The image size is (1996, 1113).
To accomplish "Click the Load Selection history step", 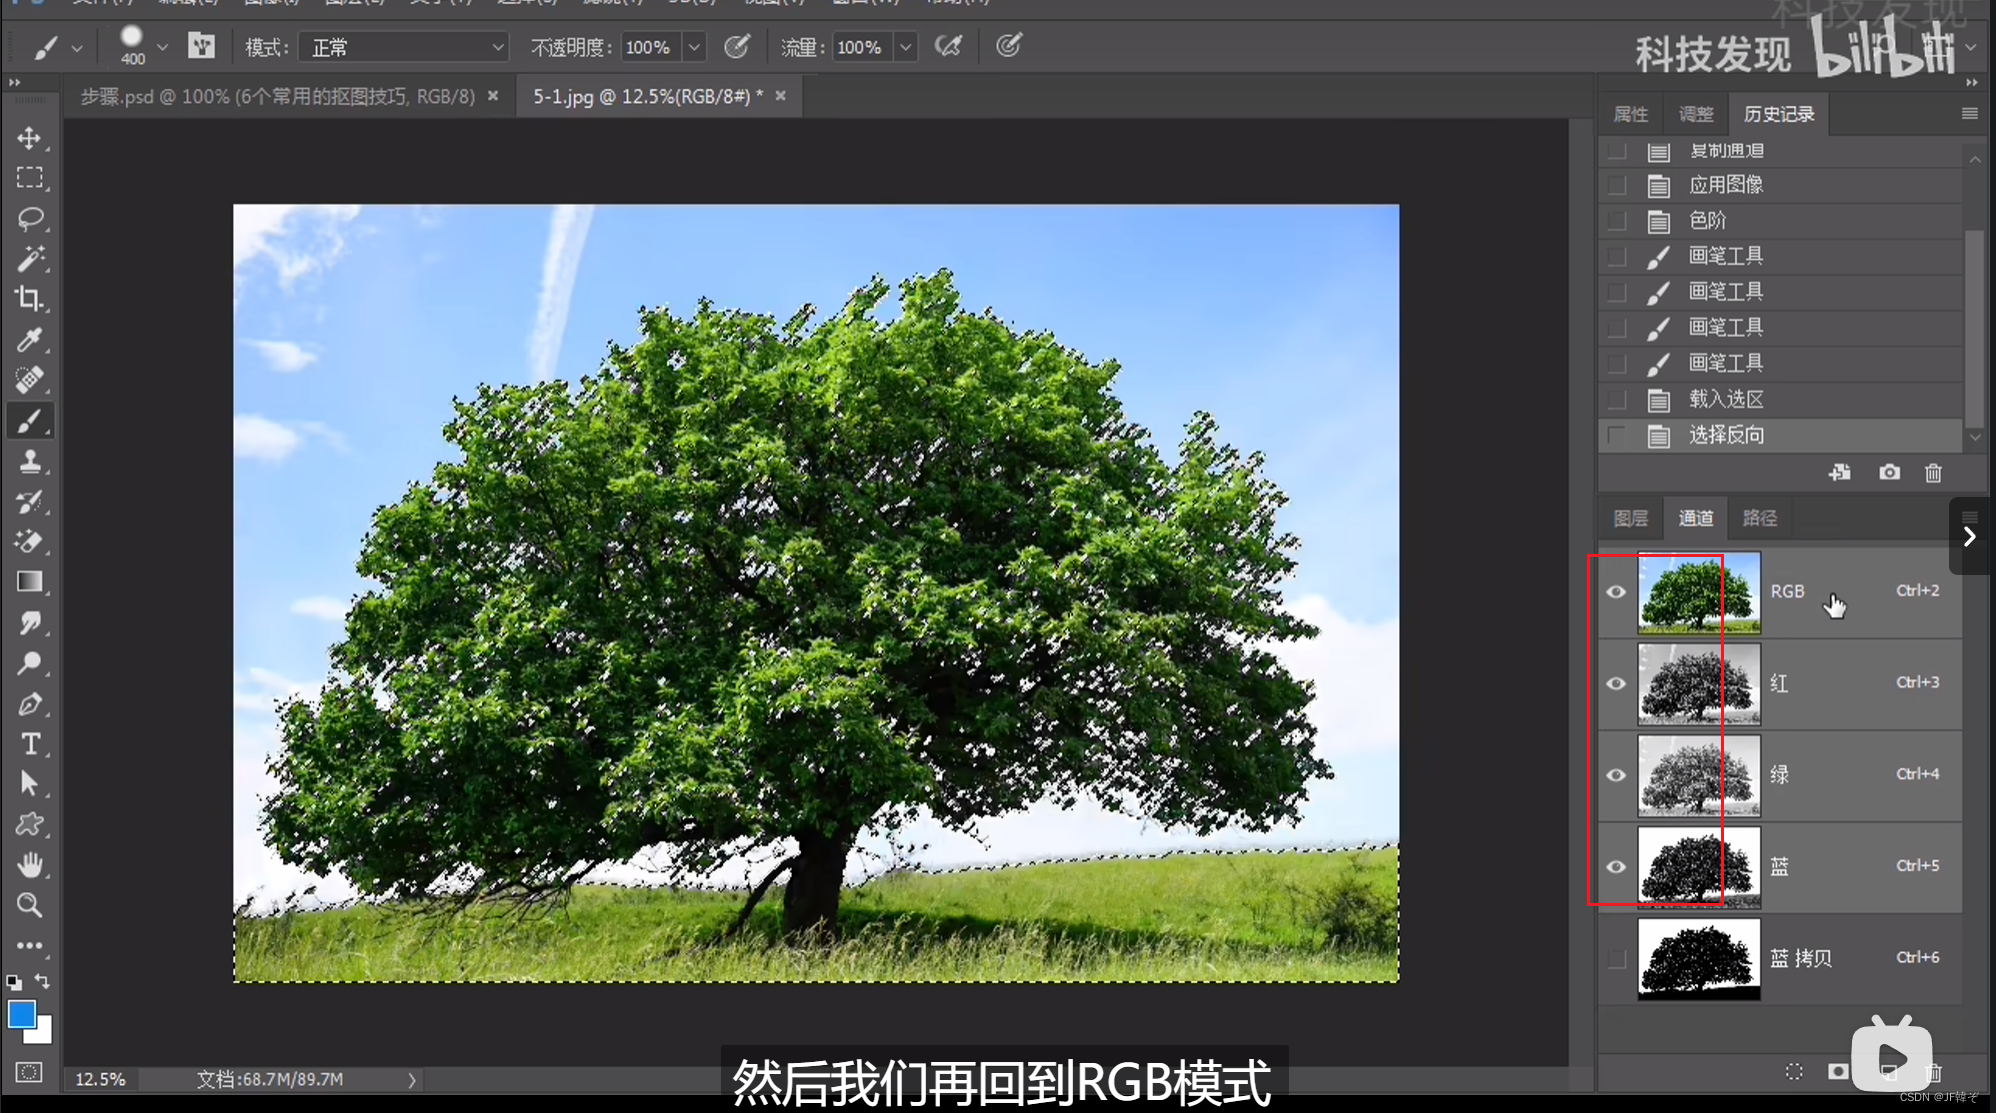I will (x=1726, y=399).
